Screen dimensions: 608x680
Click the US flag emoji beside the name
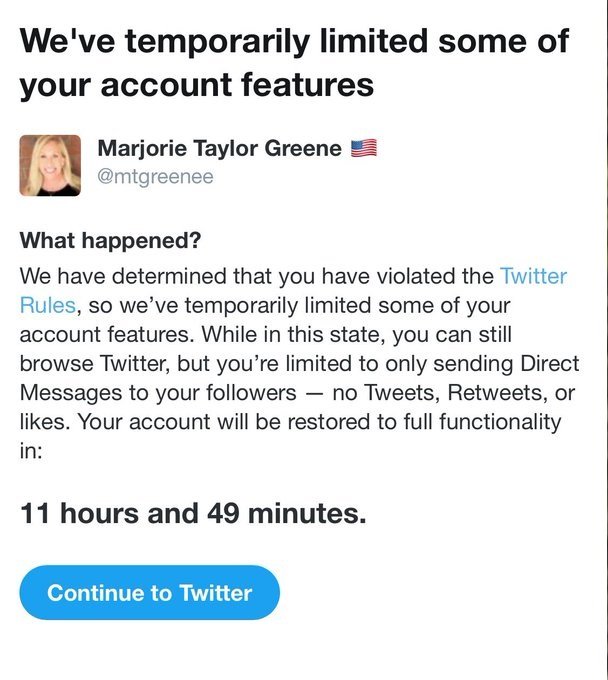(x=362, y=150)
